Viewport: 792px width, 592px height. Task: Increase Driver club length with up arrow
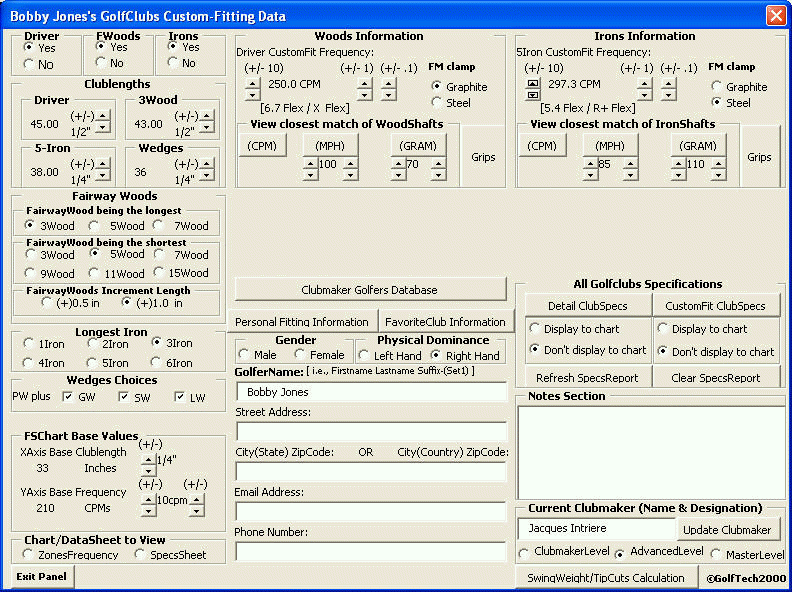click(x=102, y=116)
